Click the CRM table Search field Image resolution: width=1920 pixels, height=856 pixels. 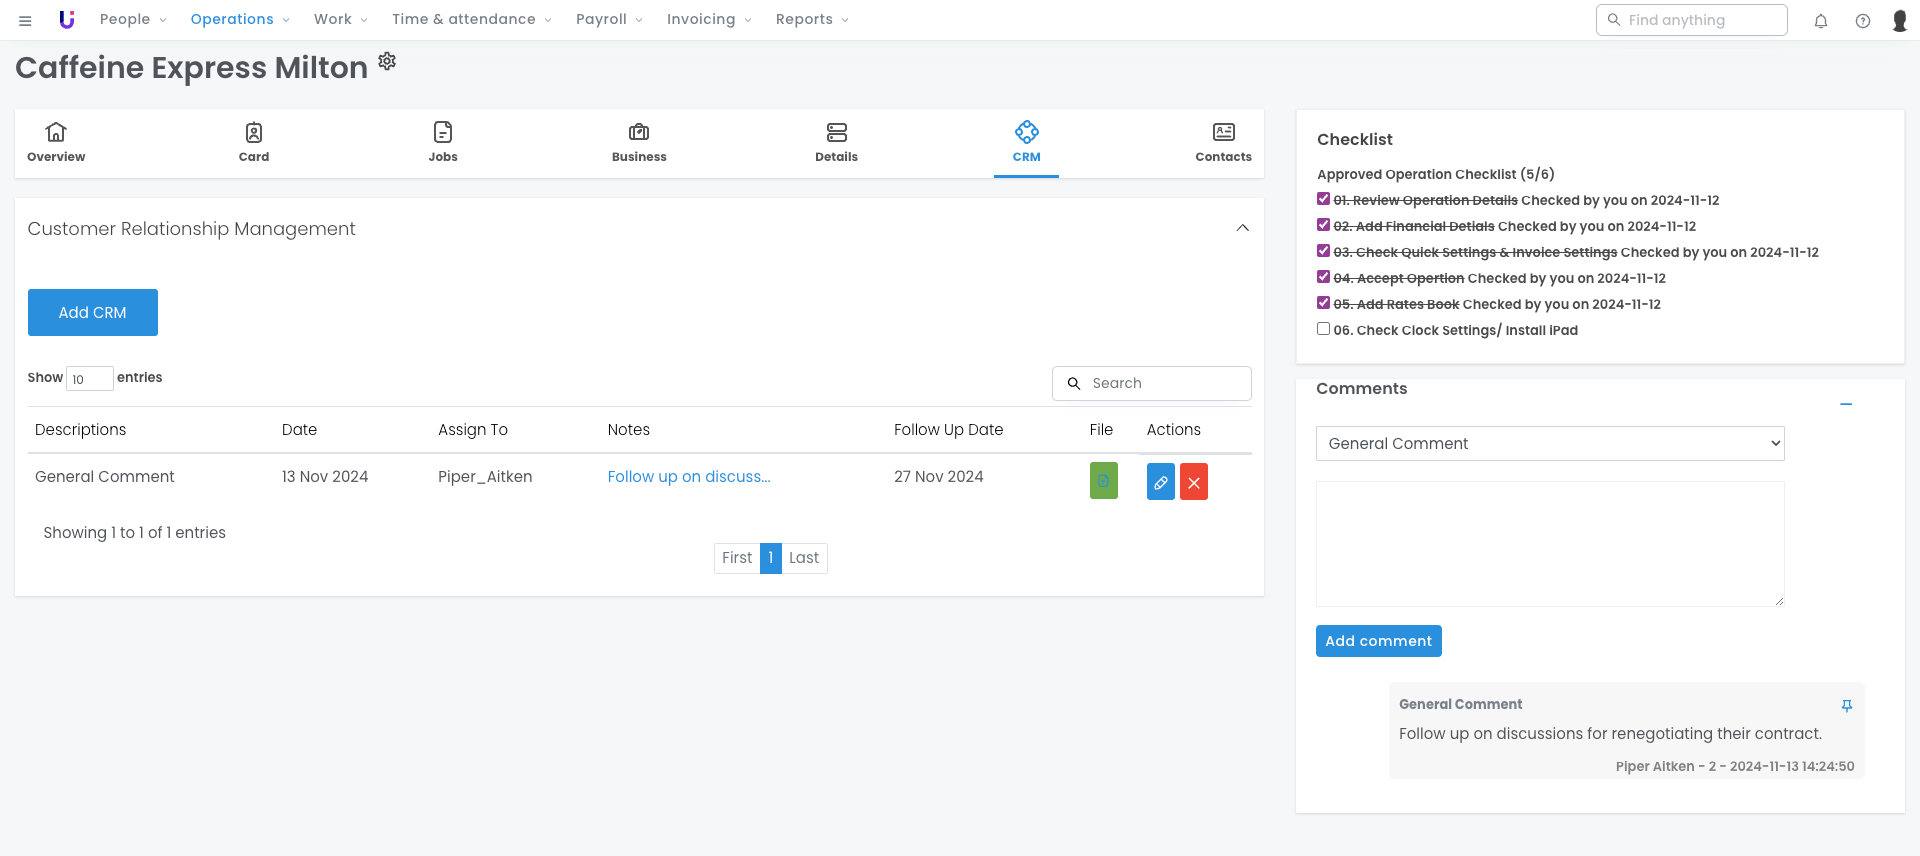point(1160,383)
